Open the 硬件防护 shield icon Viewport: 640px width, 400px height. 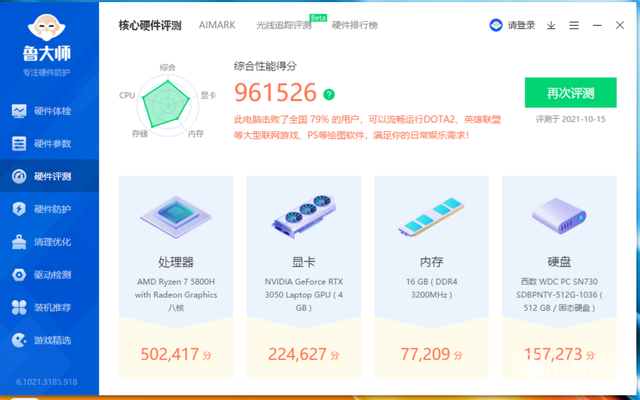[x=19, y=209]
